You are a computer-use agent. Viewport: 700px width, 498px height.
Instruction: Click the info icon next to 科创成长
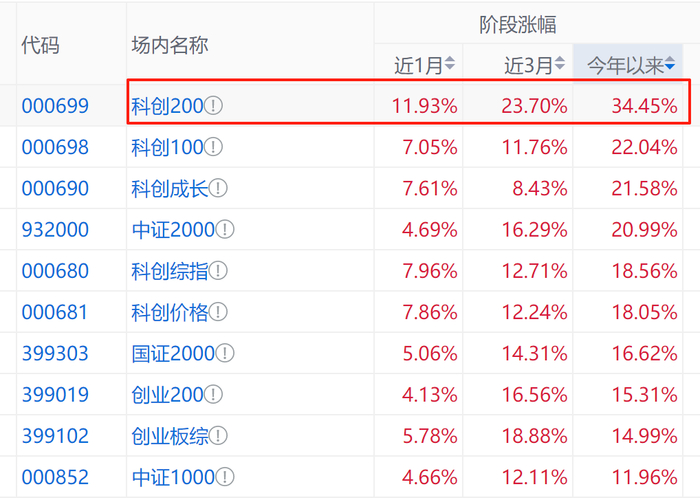218,188
